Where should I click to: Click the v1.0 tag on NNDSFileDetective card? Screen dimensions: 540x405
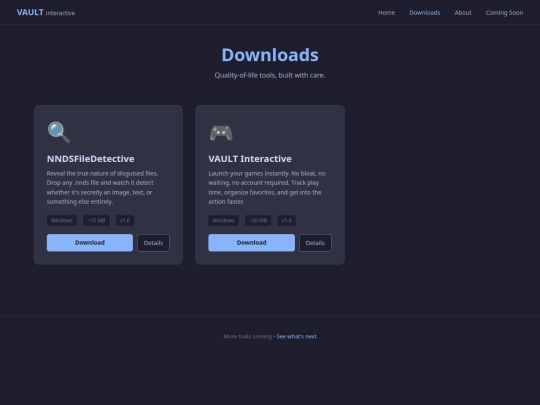(x=125, y=220)
